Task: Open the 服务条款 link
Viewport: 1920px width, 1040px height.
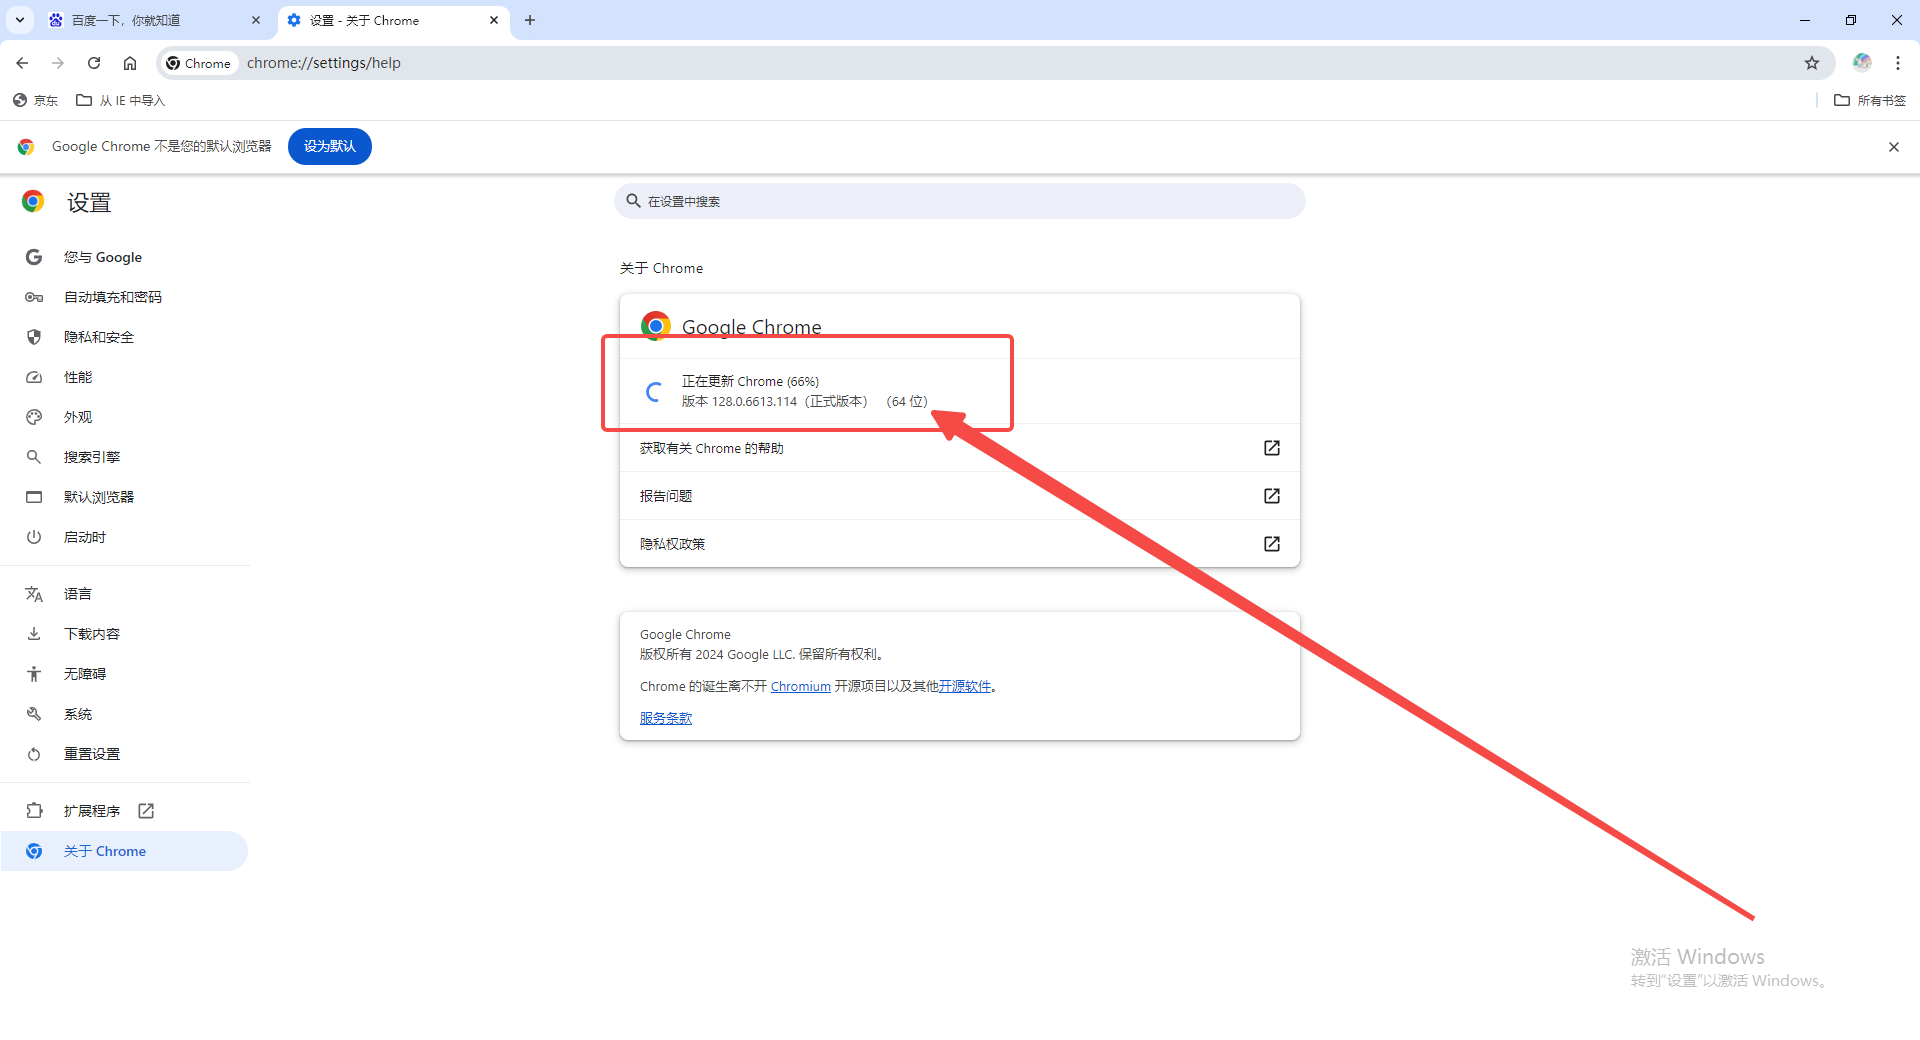Action: pyautogui.click(x=666, y=718)
